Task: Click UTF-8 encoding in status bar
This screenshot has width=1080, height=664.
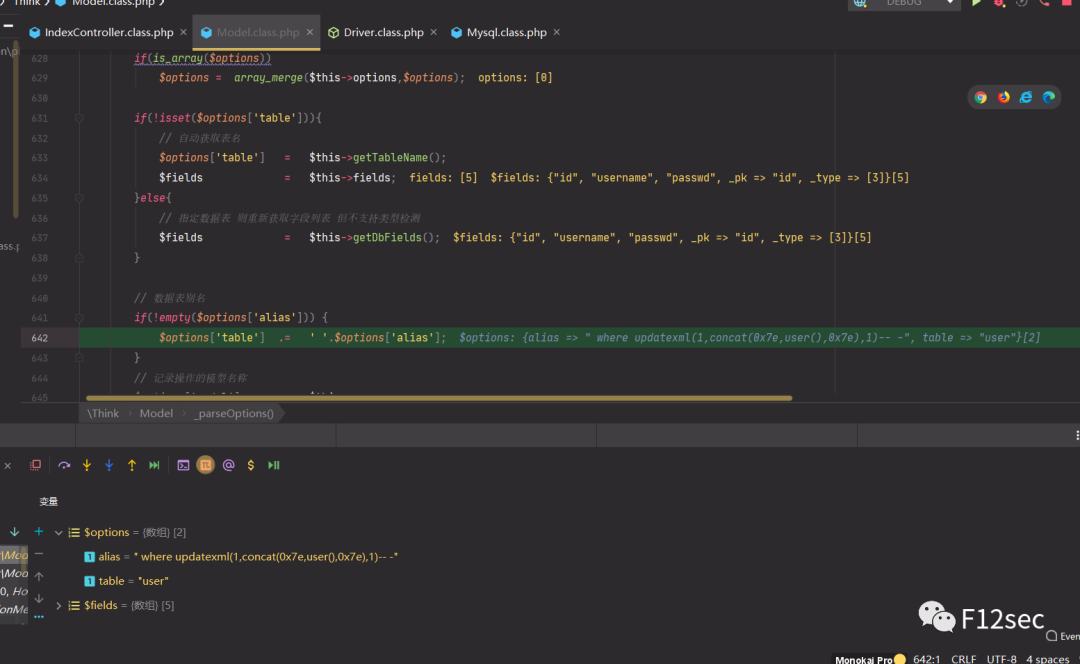Action: pyautogui.click(x=1001, y=659)
